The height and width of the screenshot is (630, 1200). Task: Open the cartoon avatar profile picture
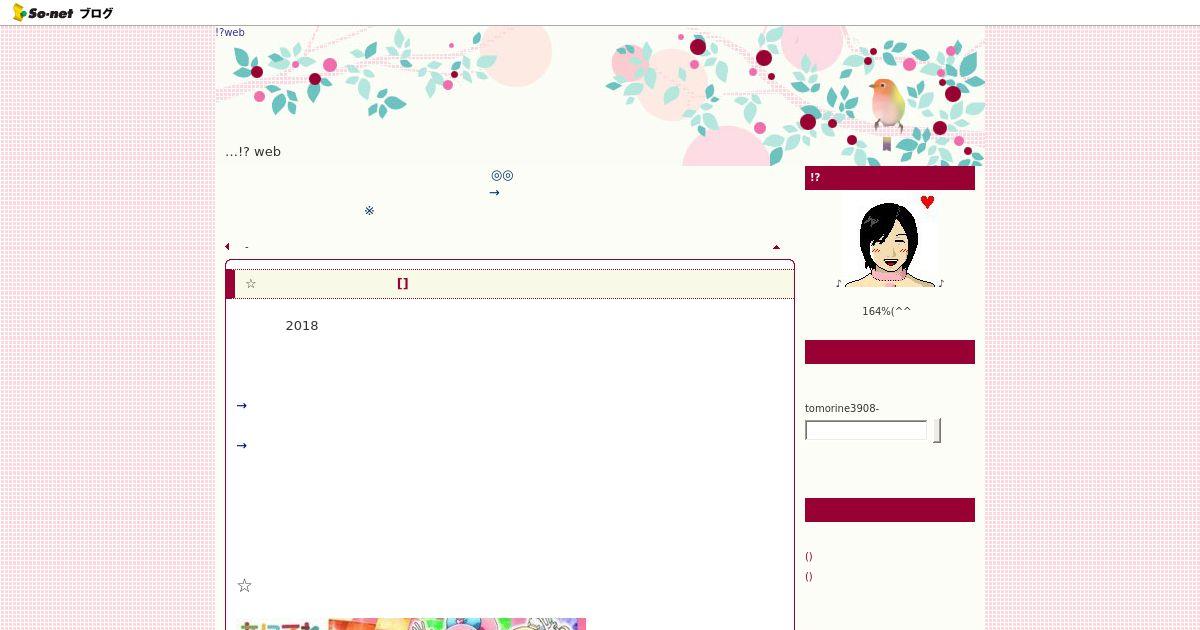pyautogui.click(x=890, y=240)
